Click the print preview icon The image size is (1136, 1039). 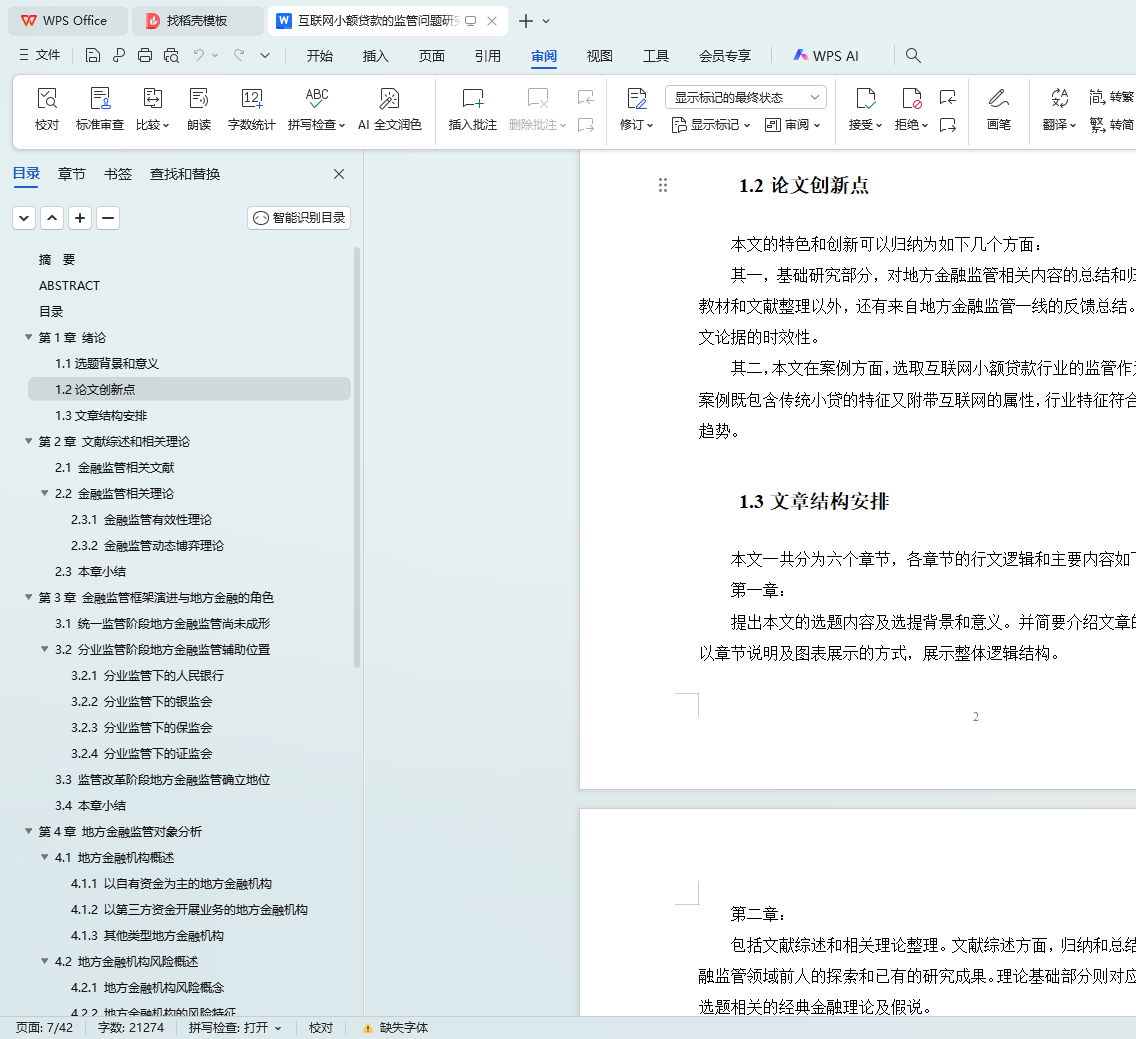[171, 55]
